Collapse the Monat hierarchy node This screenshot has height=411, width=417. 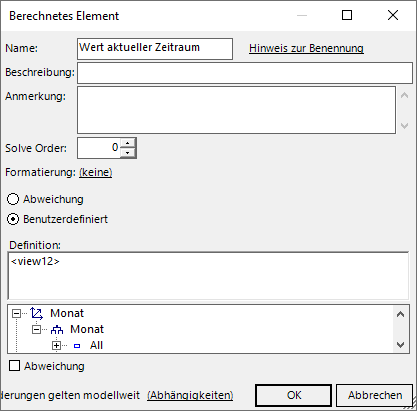[36, 330]
